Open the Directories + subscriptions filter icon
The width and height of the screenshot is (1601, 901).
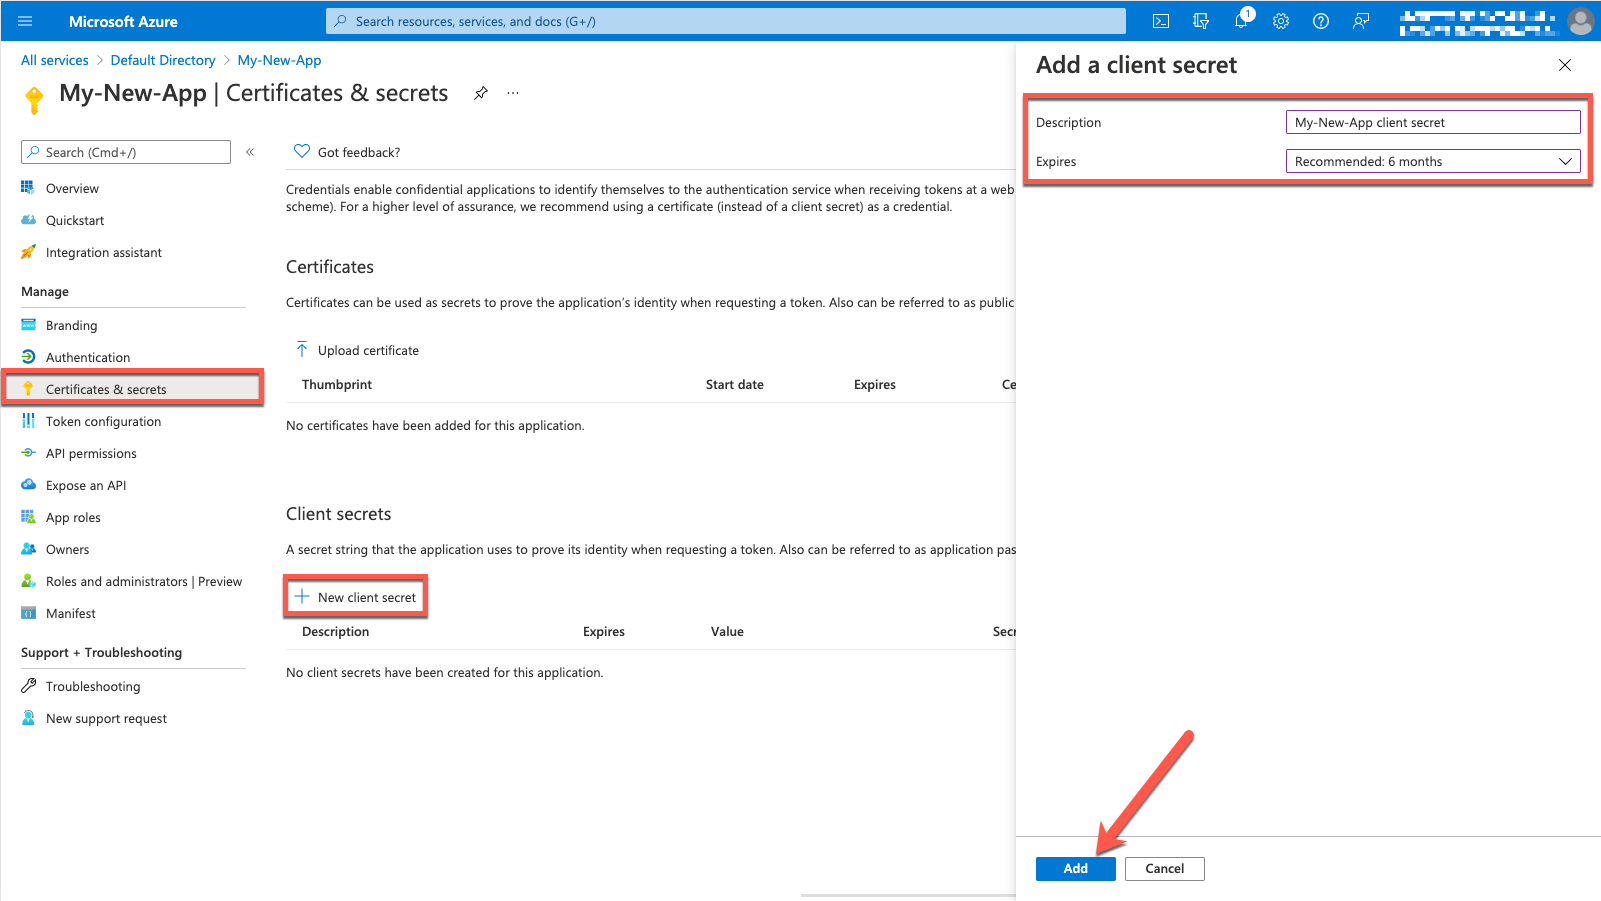click(x=1201, y=21)
